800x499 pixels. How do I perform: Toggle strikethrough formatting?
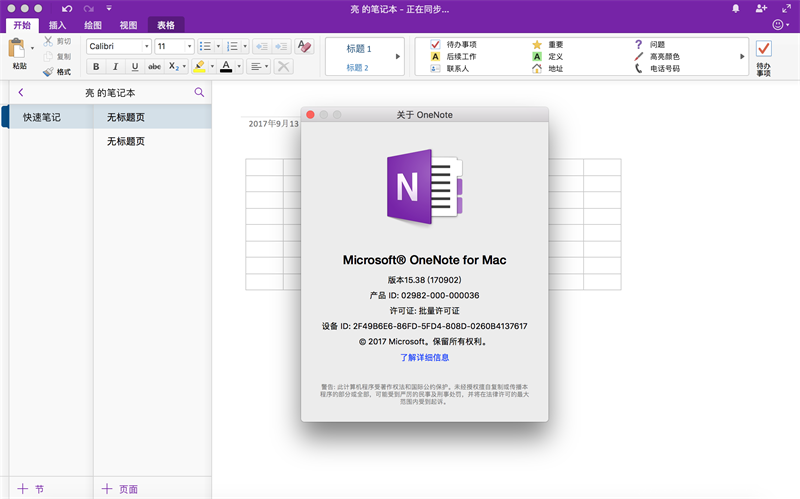(x=154, y=66)
